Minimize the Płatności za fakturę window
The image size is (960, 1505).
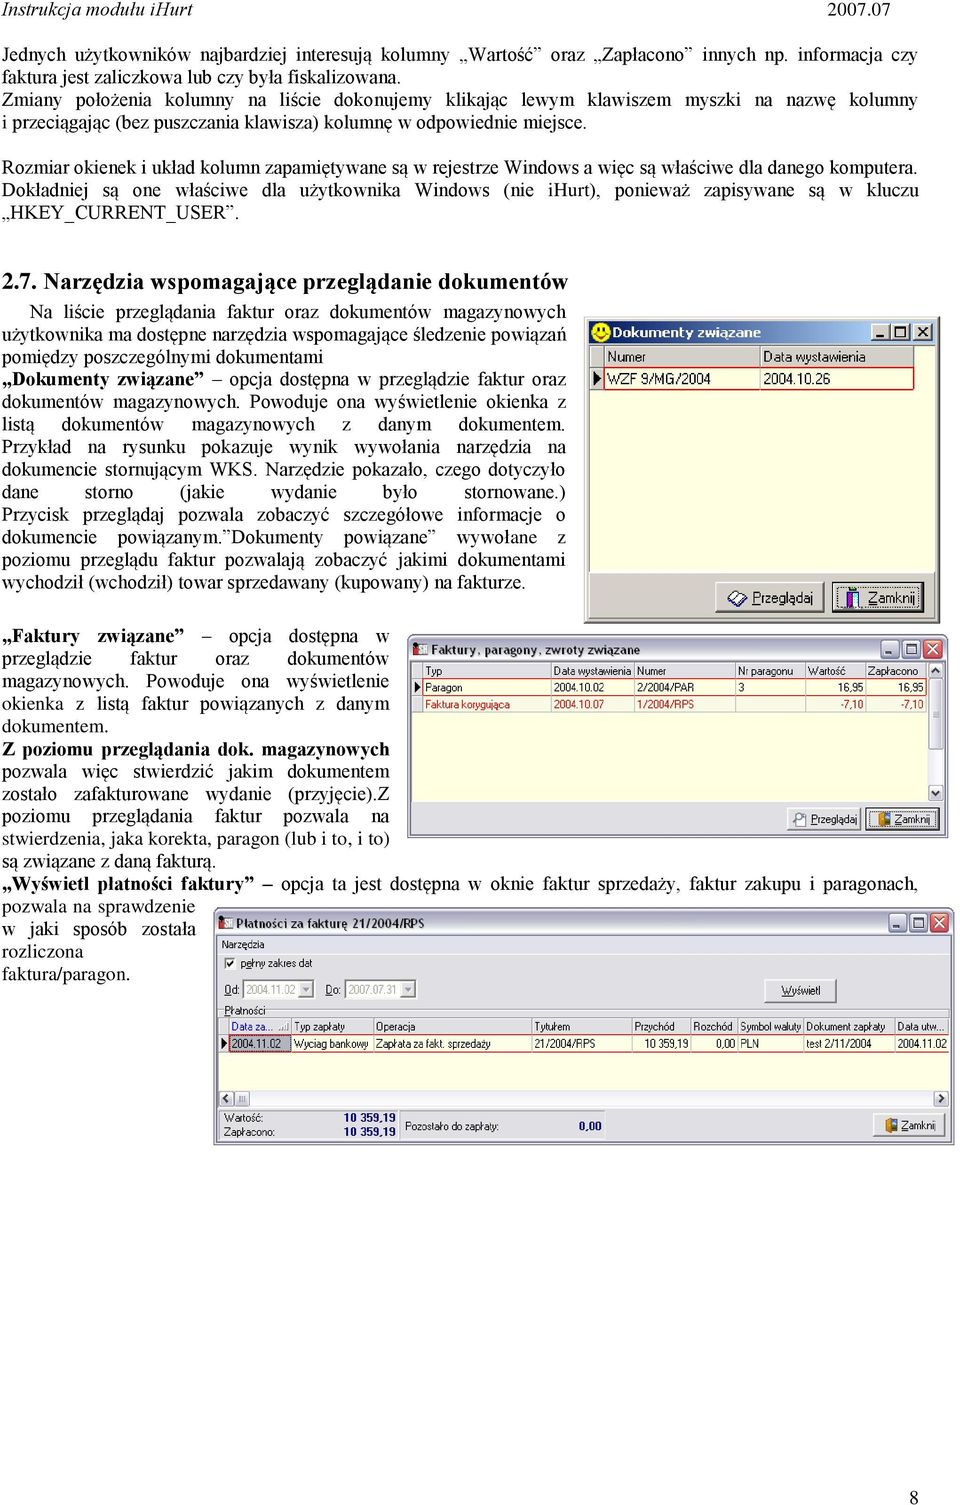click(x=898, y=923)
